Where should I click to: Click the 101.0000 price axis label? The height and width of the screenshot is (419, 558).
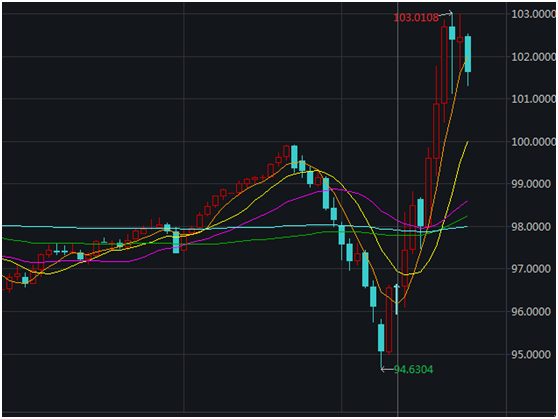[533, 99]
